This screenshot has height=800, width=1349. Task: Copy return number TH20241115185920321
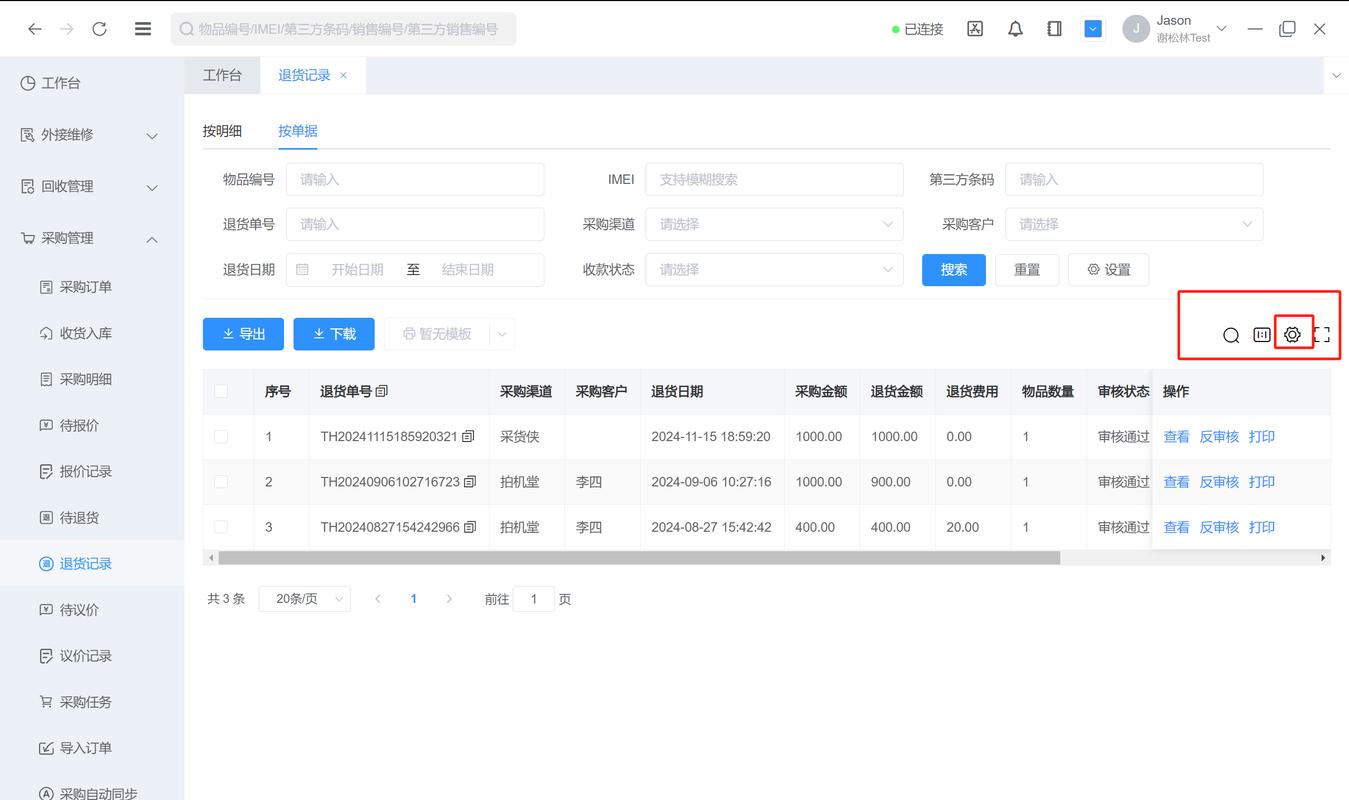[x=469, y=437]
